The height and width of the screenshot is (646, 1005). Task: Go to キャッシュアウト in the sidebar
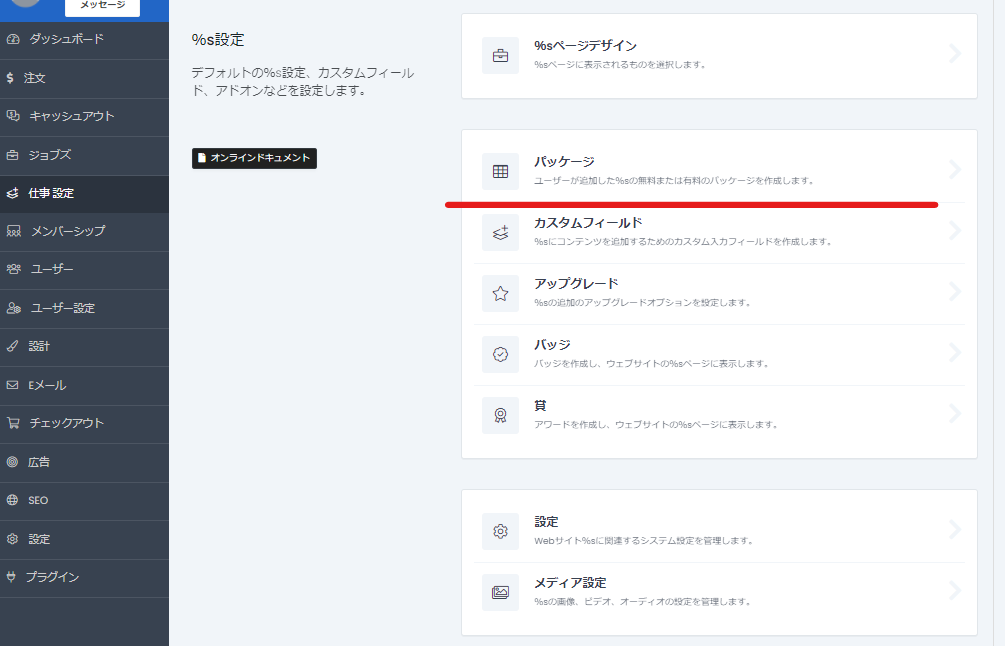click(x=71, y=116)
